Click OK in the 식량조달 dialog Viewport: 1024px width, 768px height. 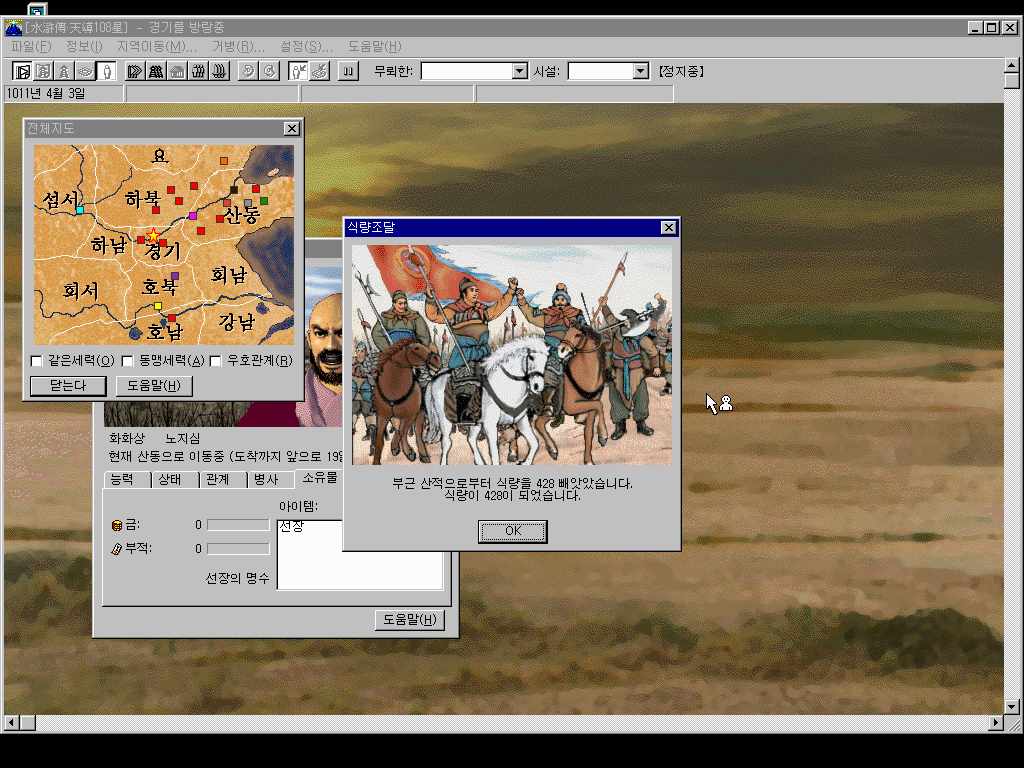513,531
